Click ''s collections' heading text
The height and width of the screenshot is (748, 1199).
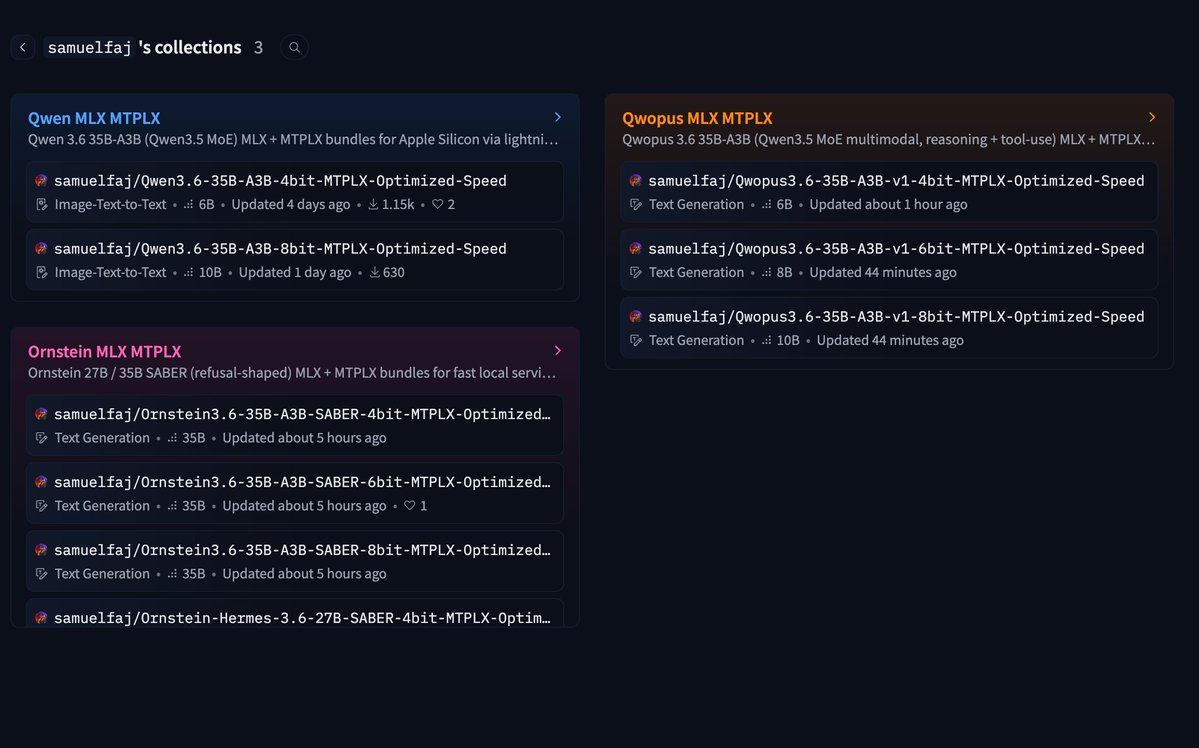click(x=190, y=47)
